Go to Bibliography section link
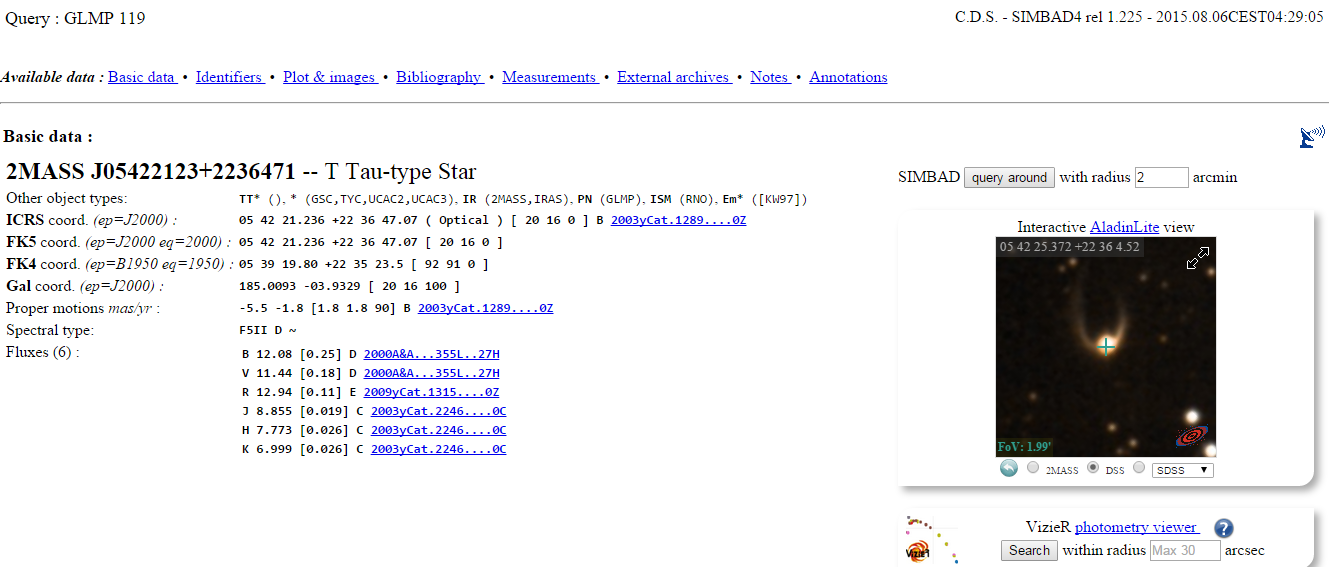The height and width of the screenshot is (567, 1335). [438, 77]
